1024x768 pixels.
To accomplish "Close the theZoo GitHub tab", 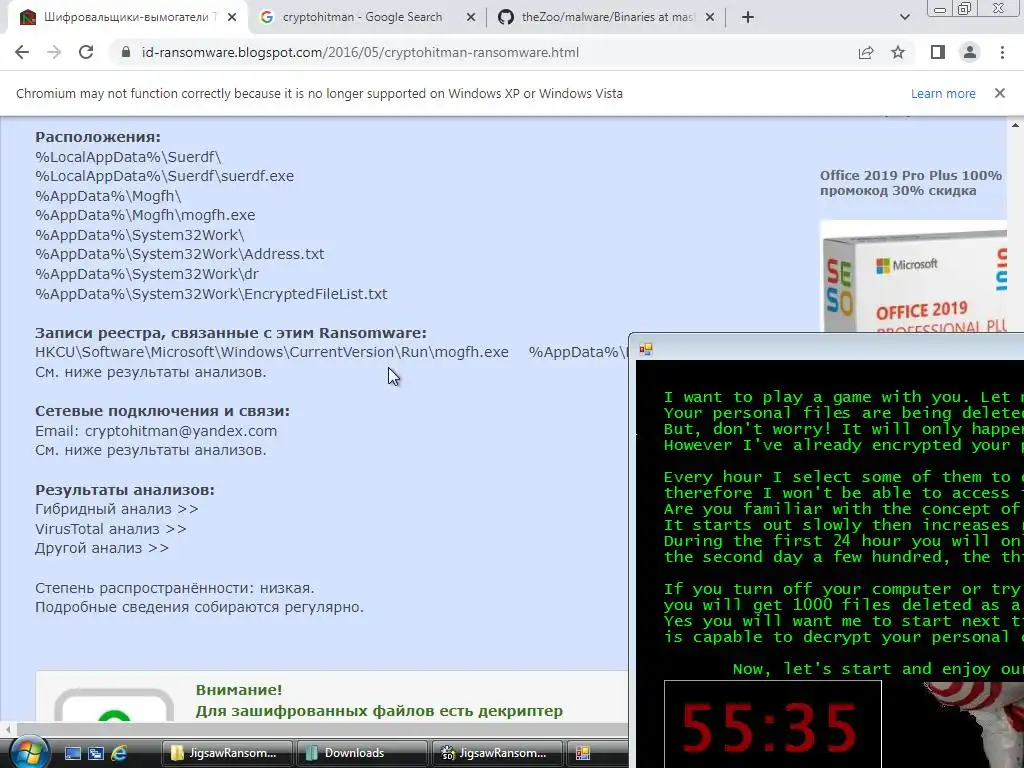I will click(x=710, y=18).
